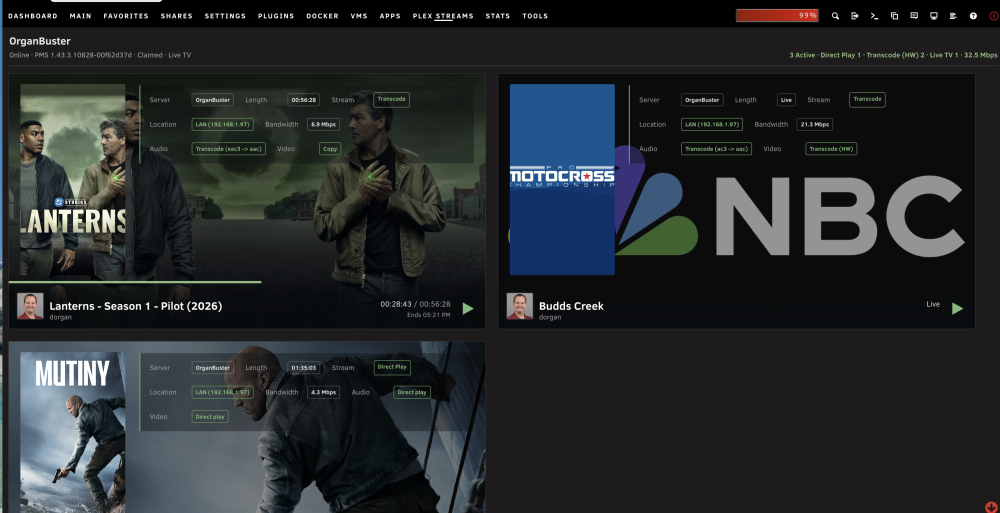The width and height of the screenshot is (1000, 513).
Task: Open the feedback speech bubble icon
Action: pyautogui.click(x=914, y=16)
